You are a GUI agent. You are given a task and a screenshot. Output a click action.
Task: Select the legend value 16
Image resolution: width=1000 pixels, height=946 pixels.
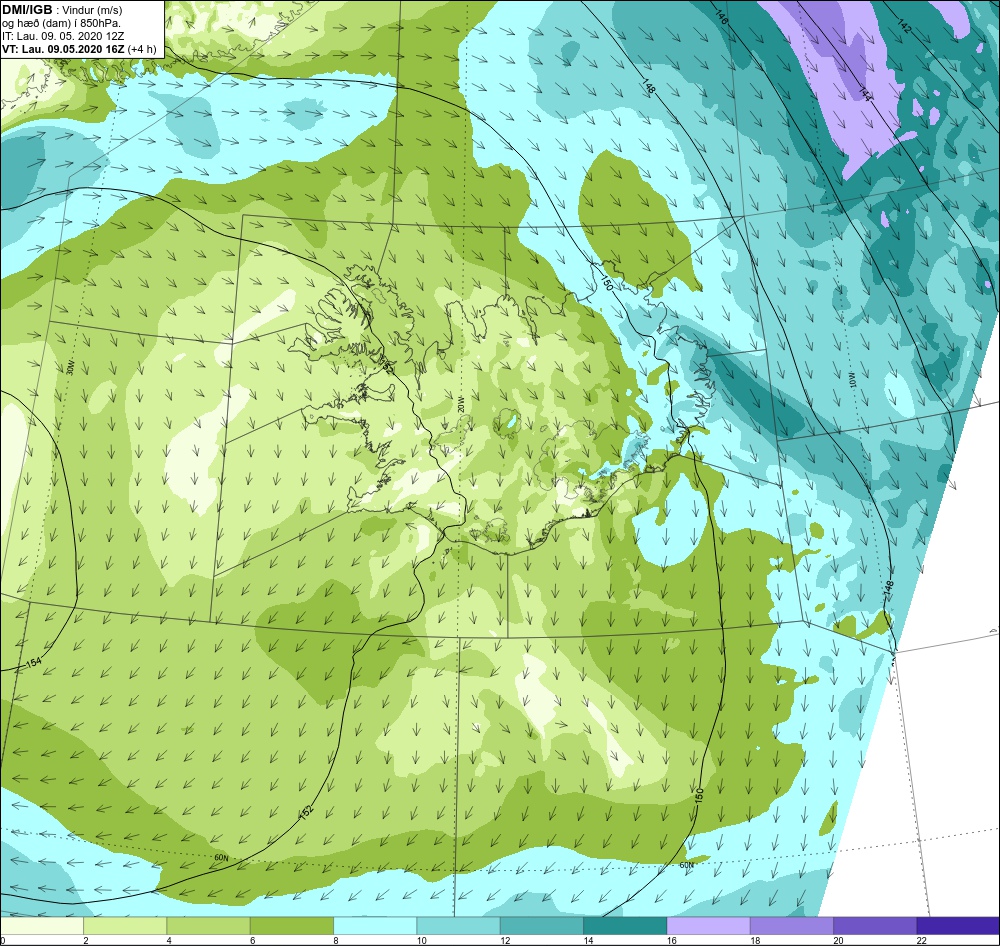tap(672, 940)
